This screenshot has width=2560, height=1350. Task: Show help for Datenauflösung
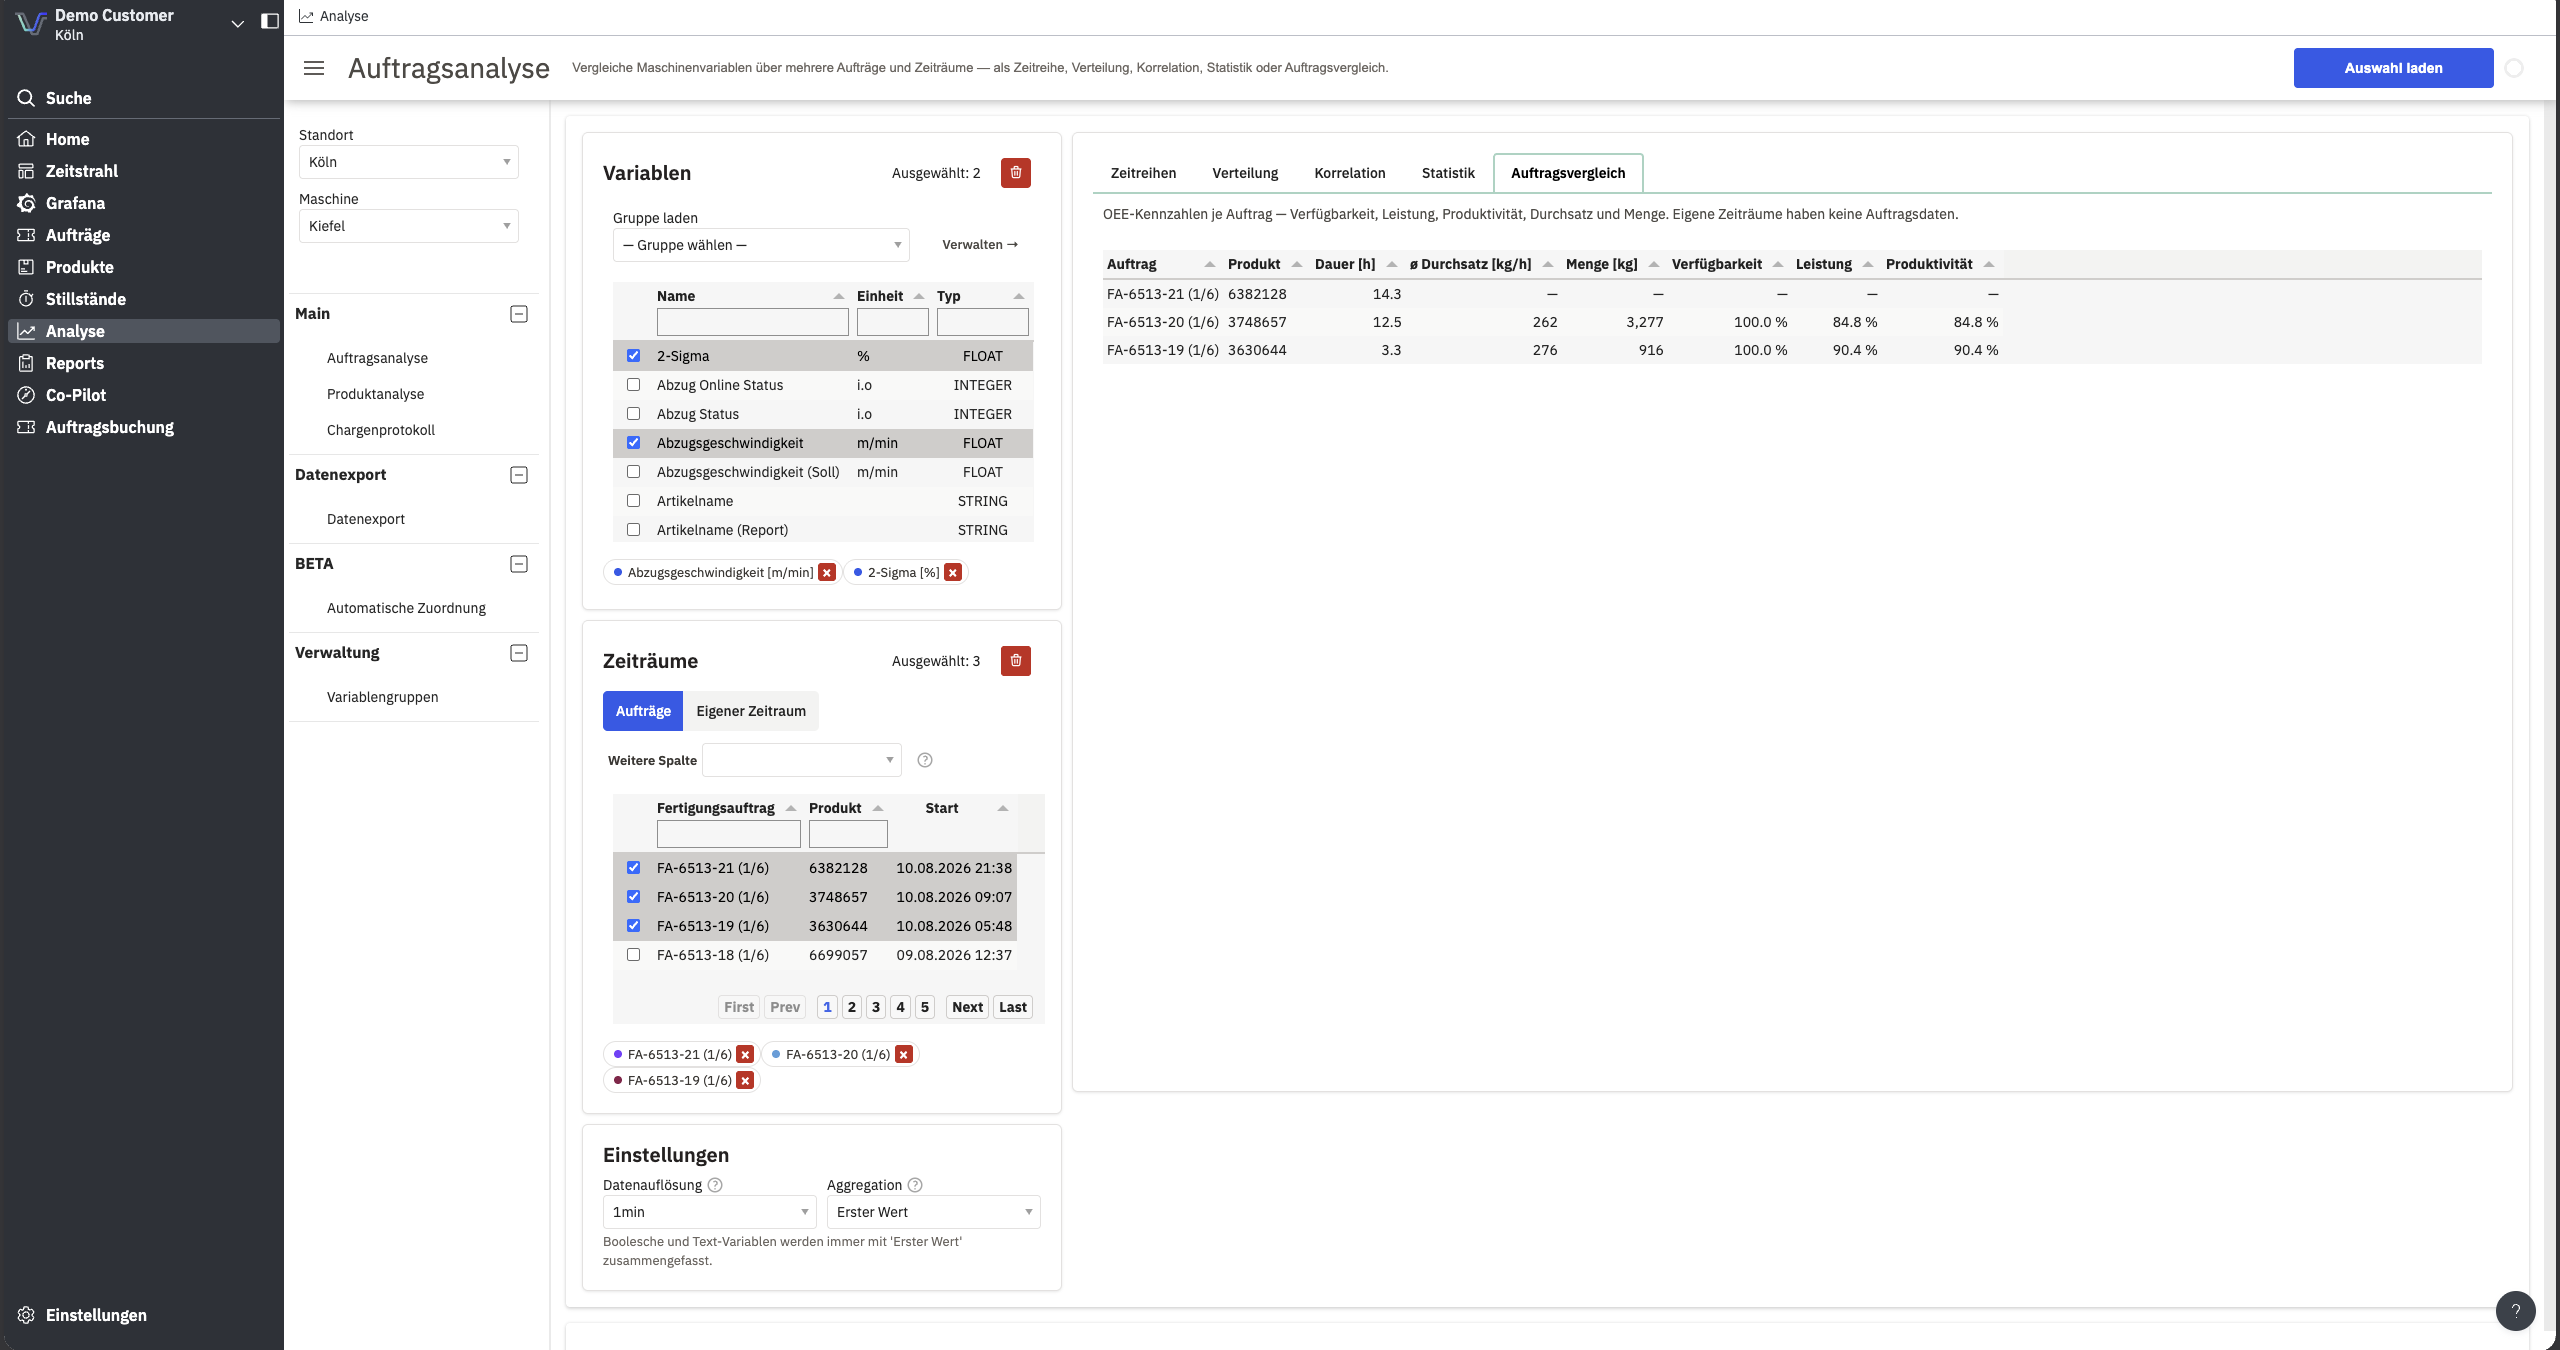coord(715,1185)
